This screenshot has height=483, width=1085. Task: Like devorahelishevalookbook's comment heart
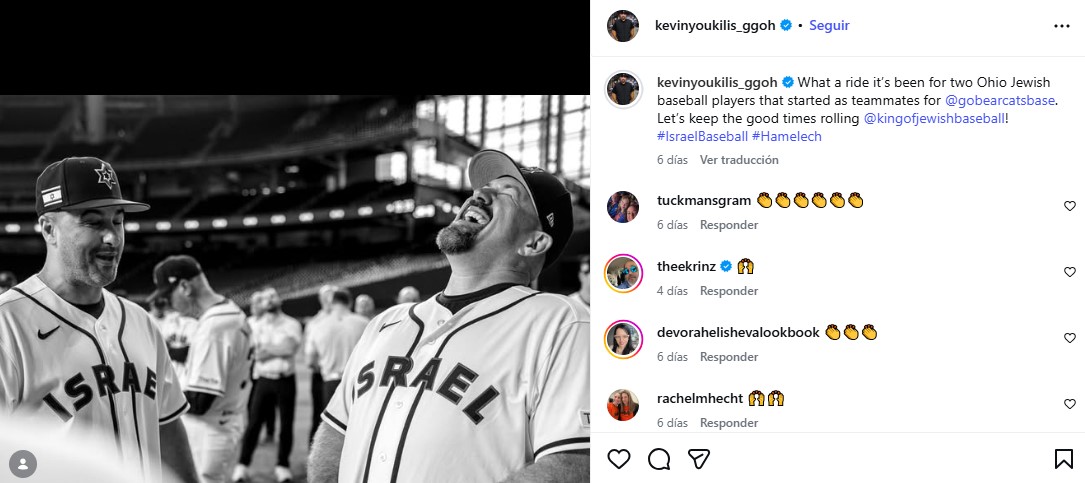pos(1070,338)
